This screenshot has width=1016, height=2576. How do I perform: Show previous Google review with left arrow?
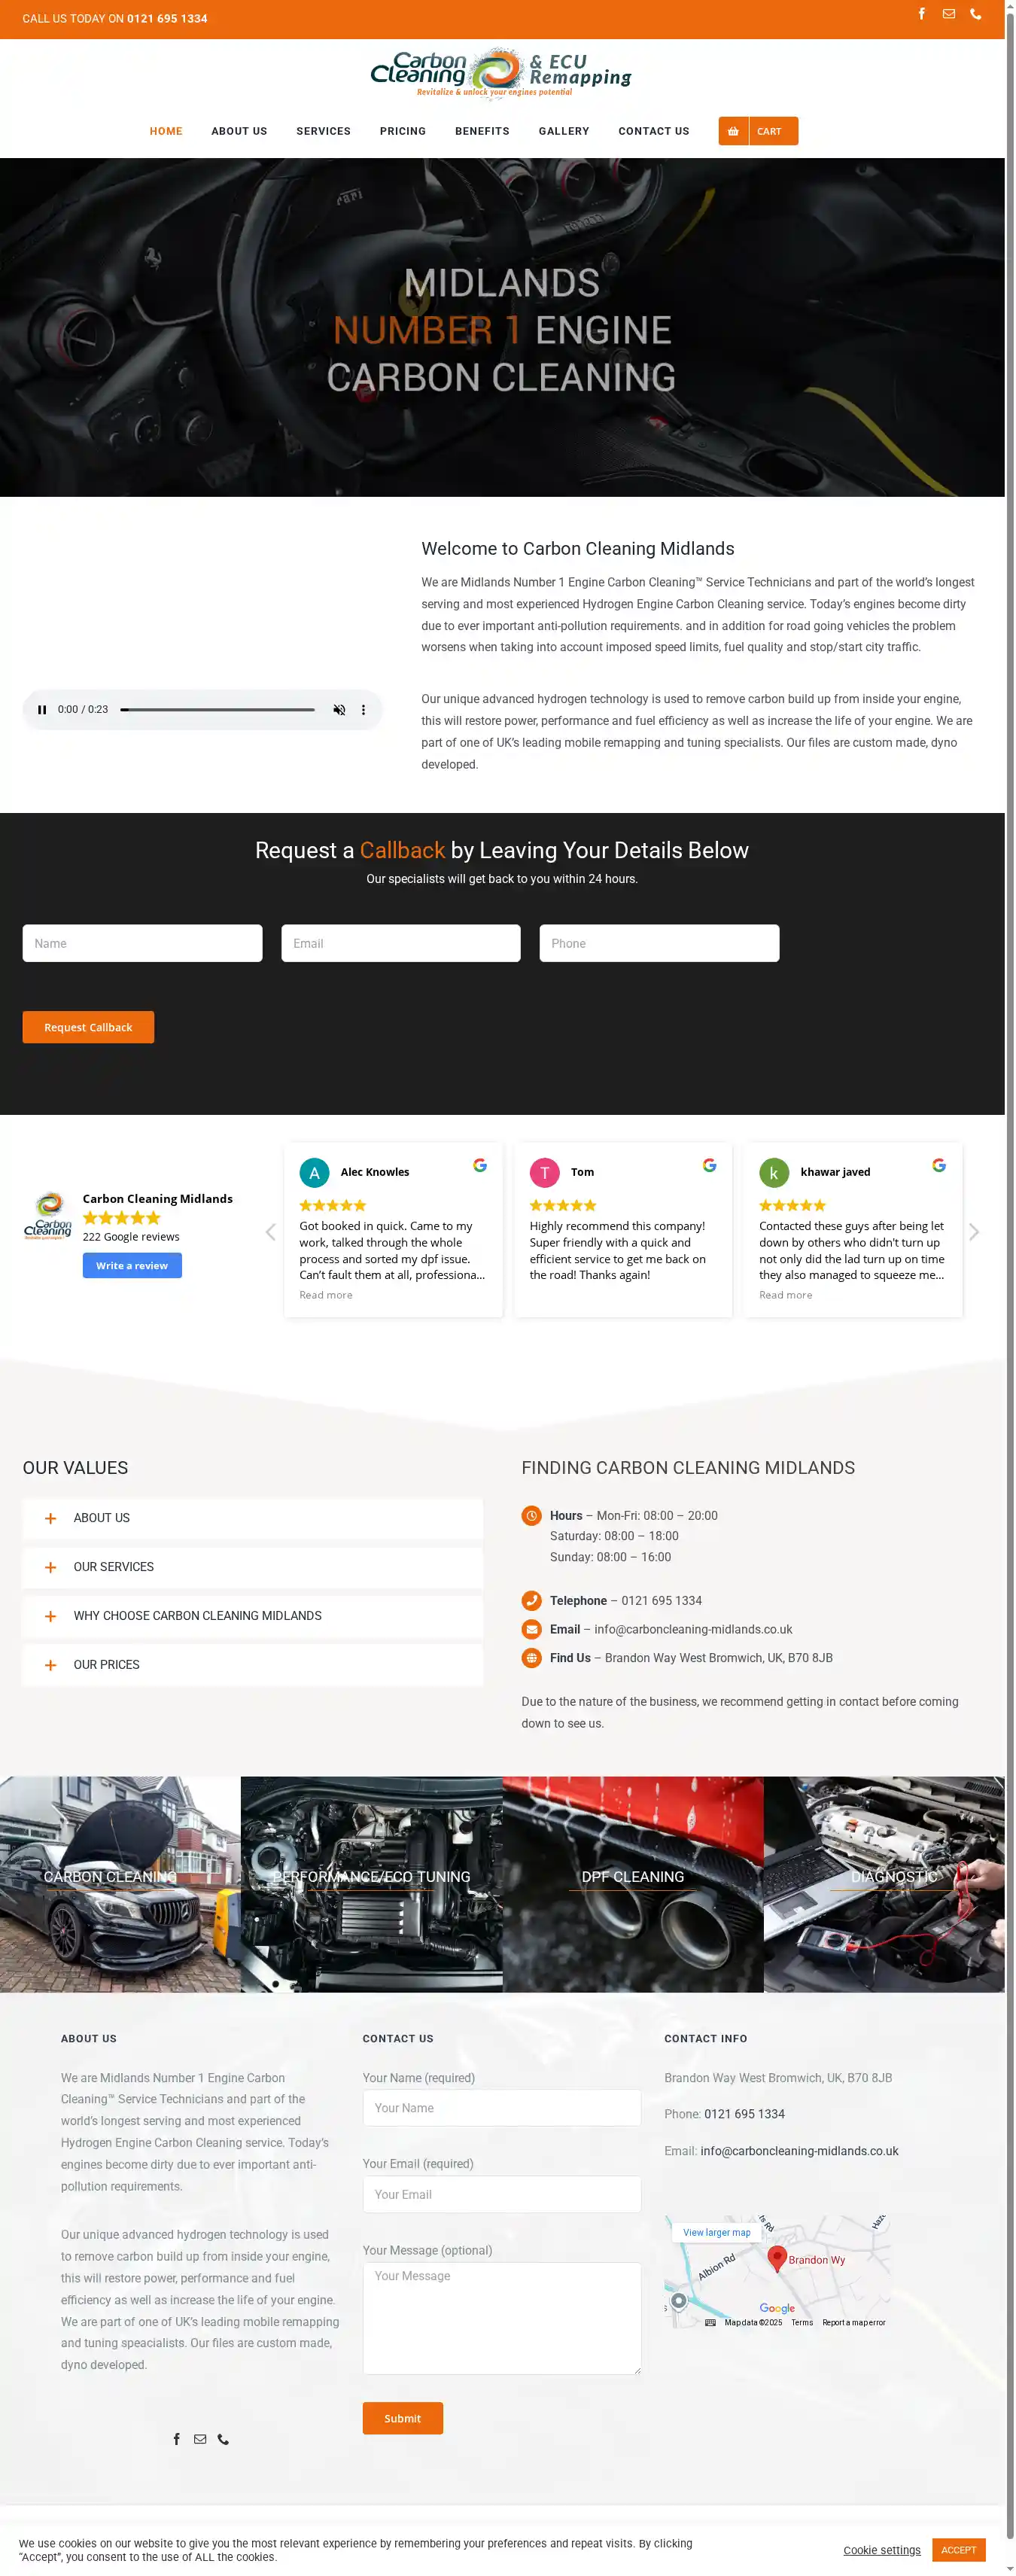(270, 1232)
